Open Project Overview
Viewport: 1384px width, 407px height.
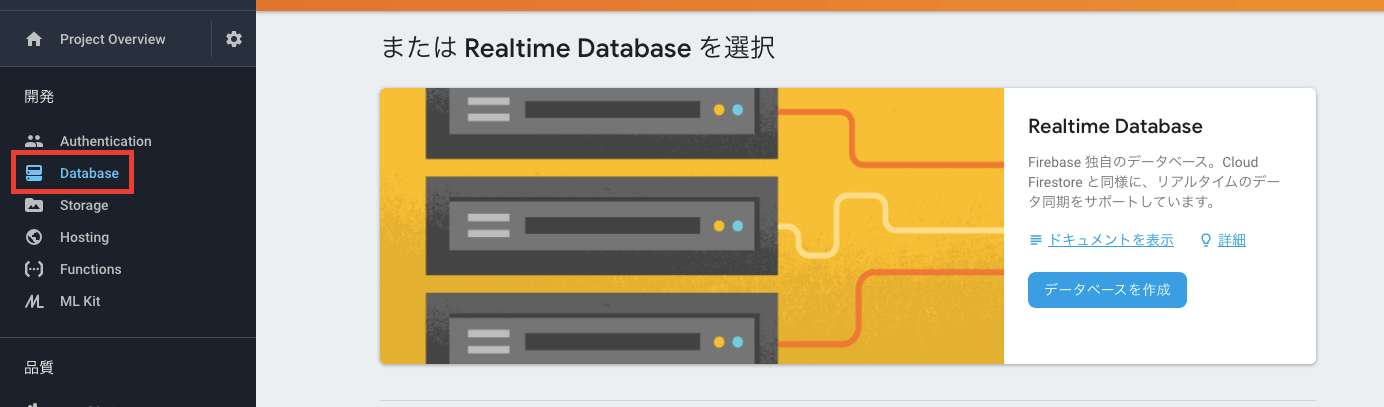click(113, 39)
